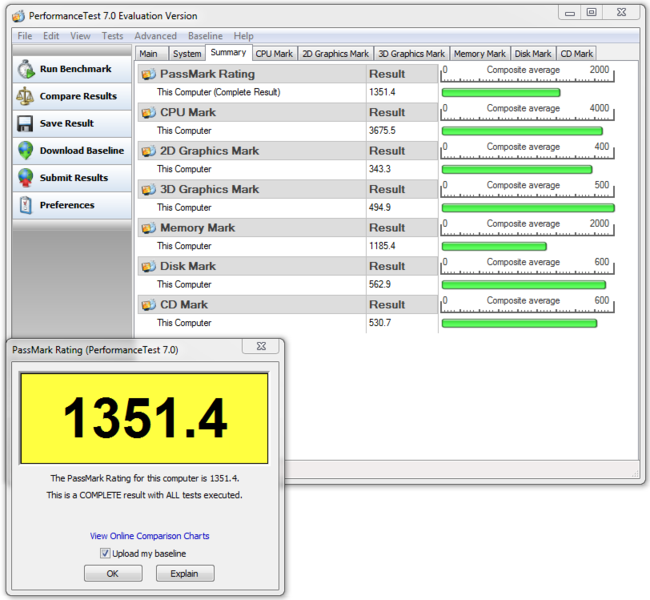The height and width of the screenshot is (600, 650).
Task: Click the Compare Results button
Action: tap(72, 96)
